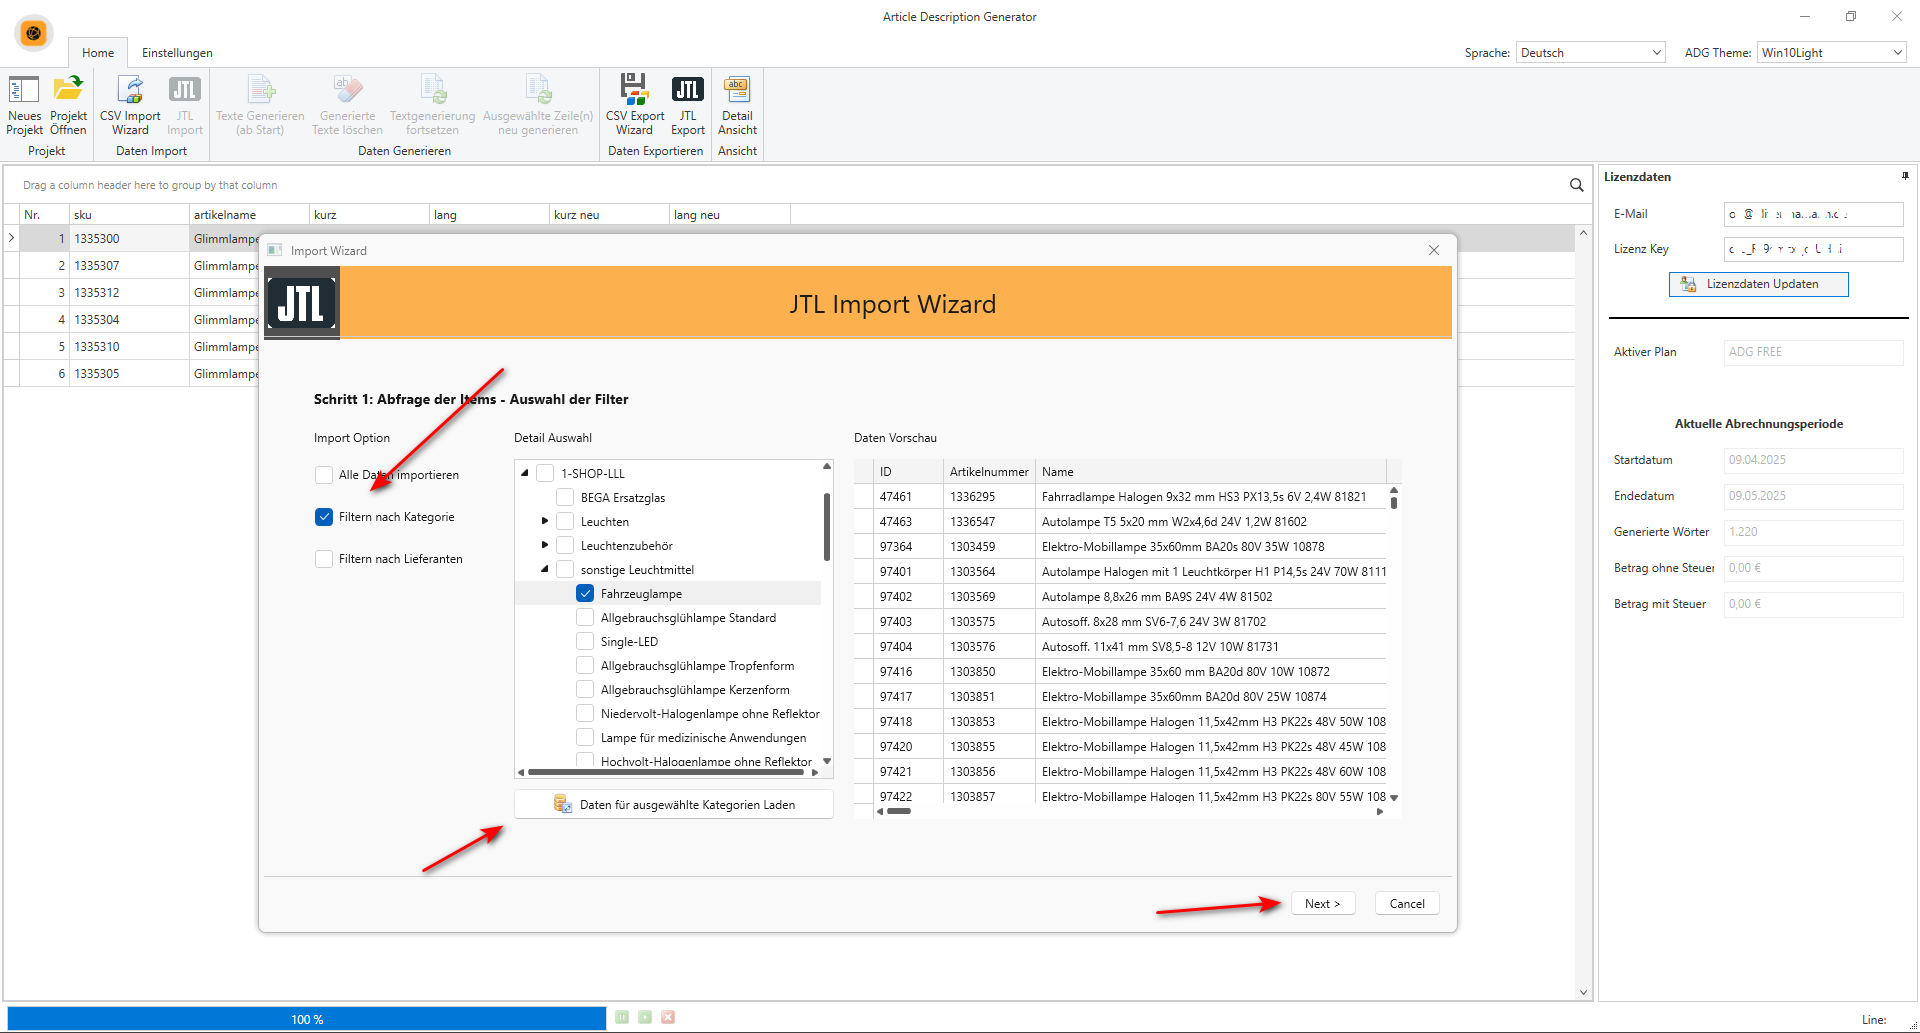Expand the Leuchtenzubehör tree node
The width and height of the screenshot is (1920, 1033).
click(x=545, y=545)
